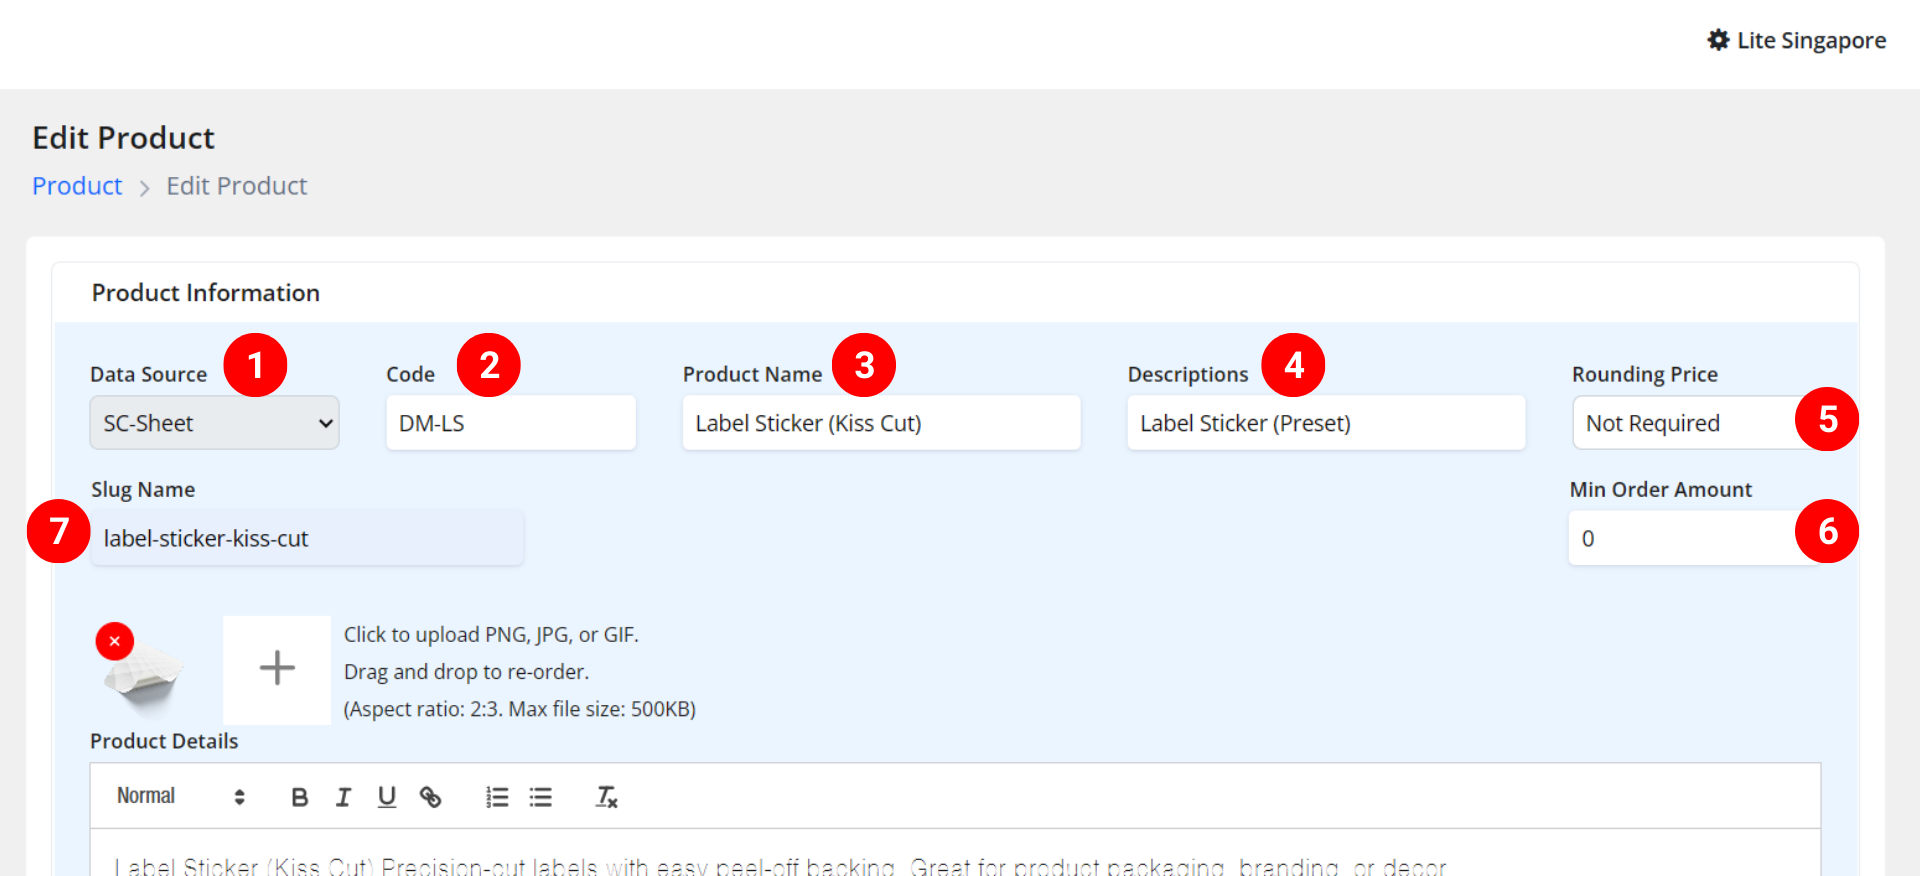The image size is (1920, 876).
Task: Click the plus box to upload image
Action: pos(277,669)
